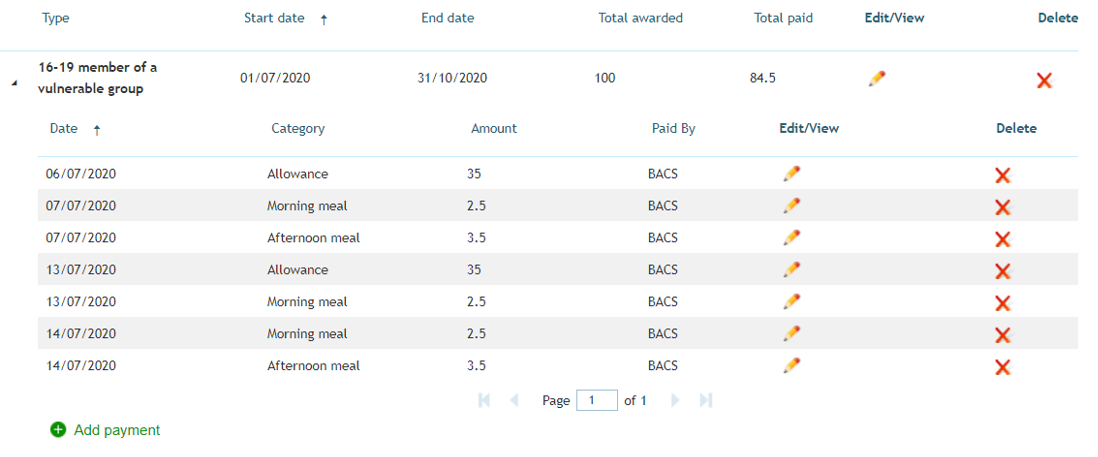Focus the page number input box

[597, 400]
